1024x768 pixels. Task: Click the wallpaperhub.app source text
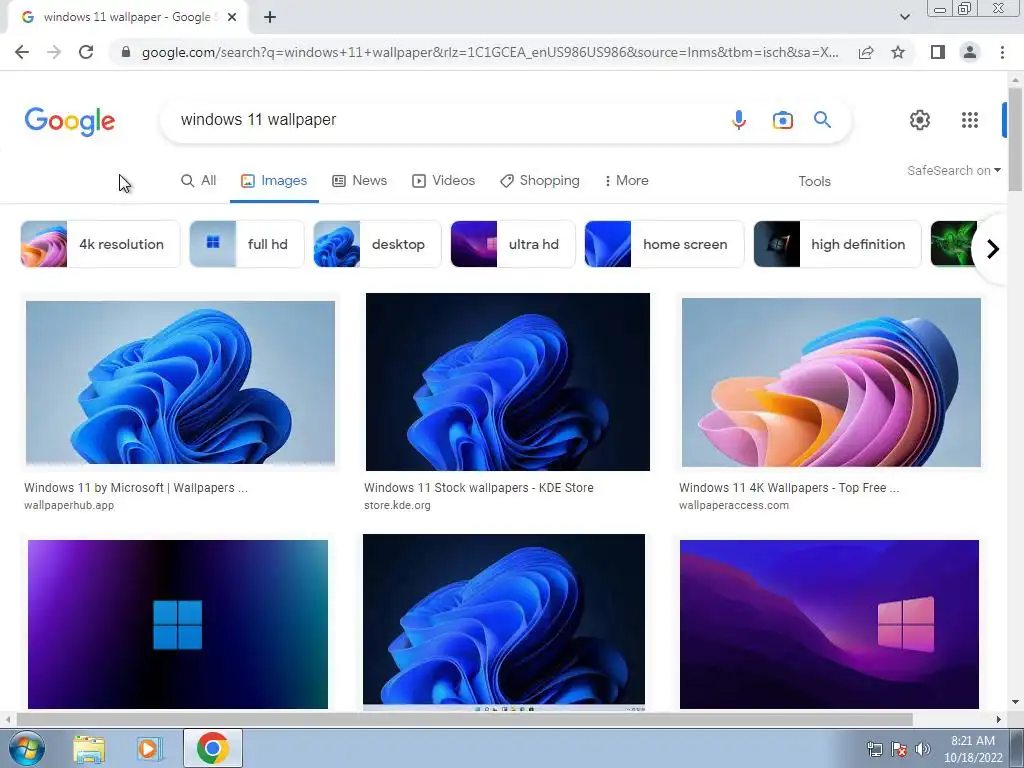(69, 505)
